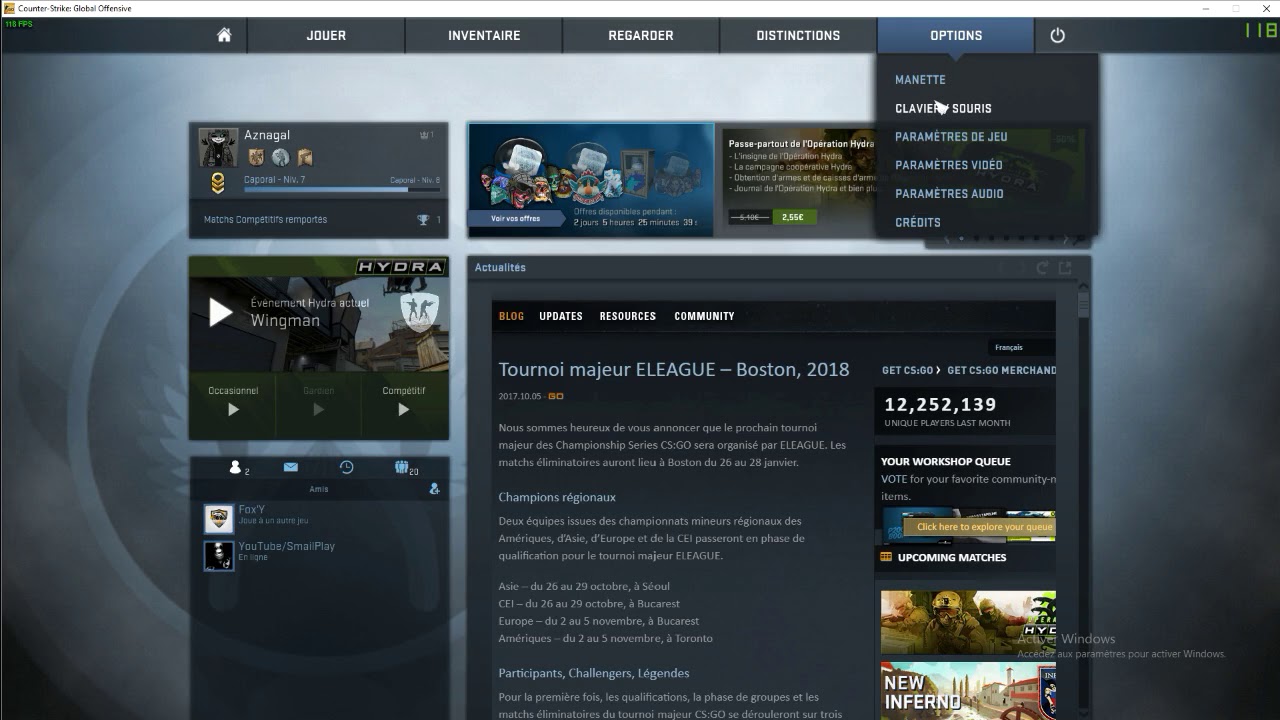Click GET CS:GO MERCHANDISE link

pyautogui.click(x=1001, y=370)
